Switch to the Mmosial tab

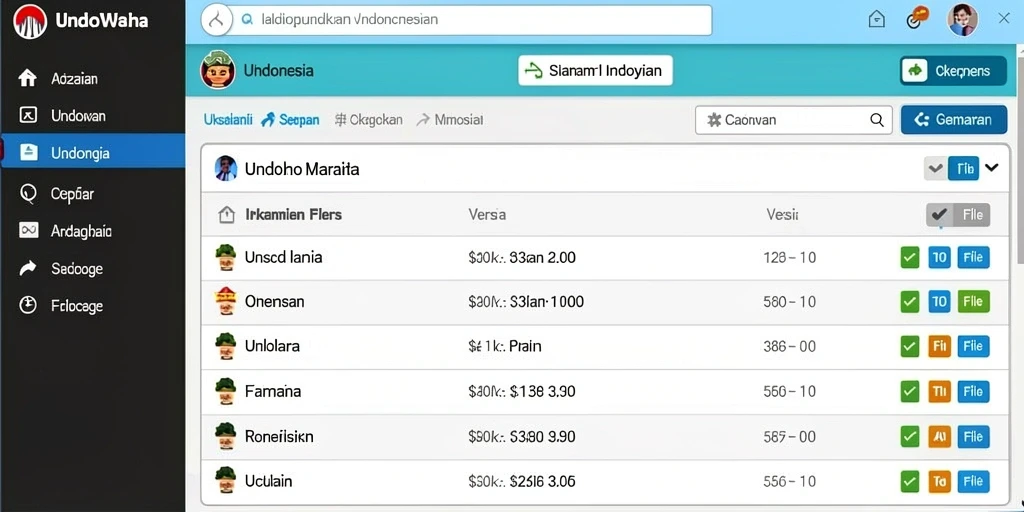(x=450, y=120)
